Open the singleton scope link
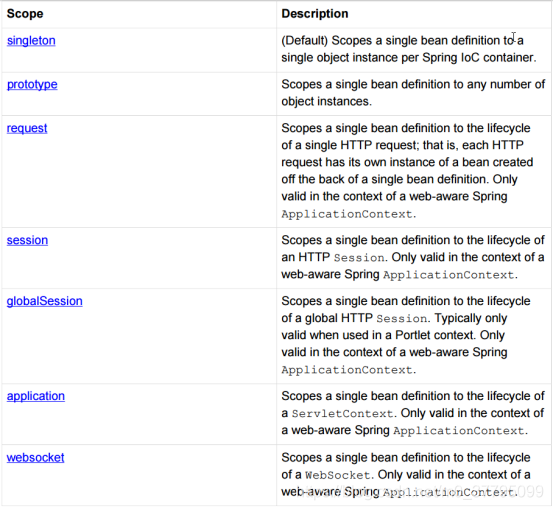The image size is (553, 510). point(31,41)
